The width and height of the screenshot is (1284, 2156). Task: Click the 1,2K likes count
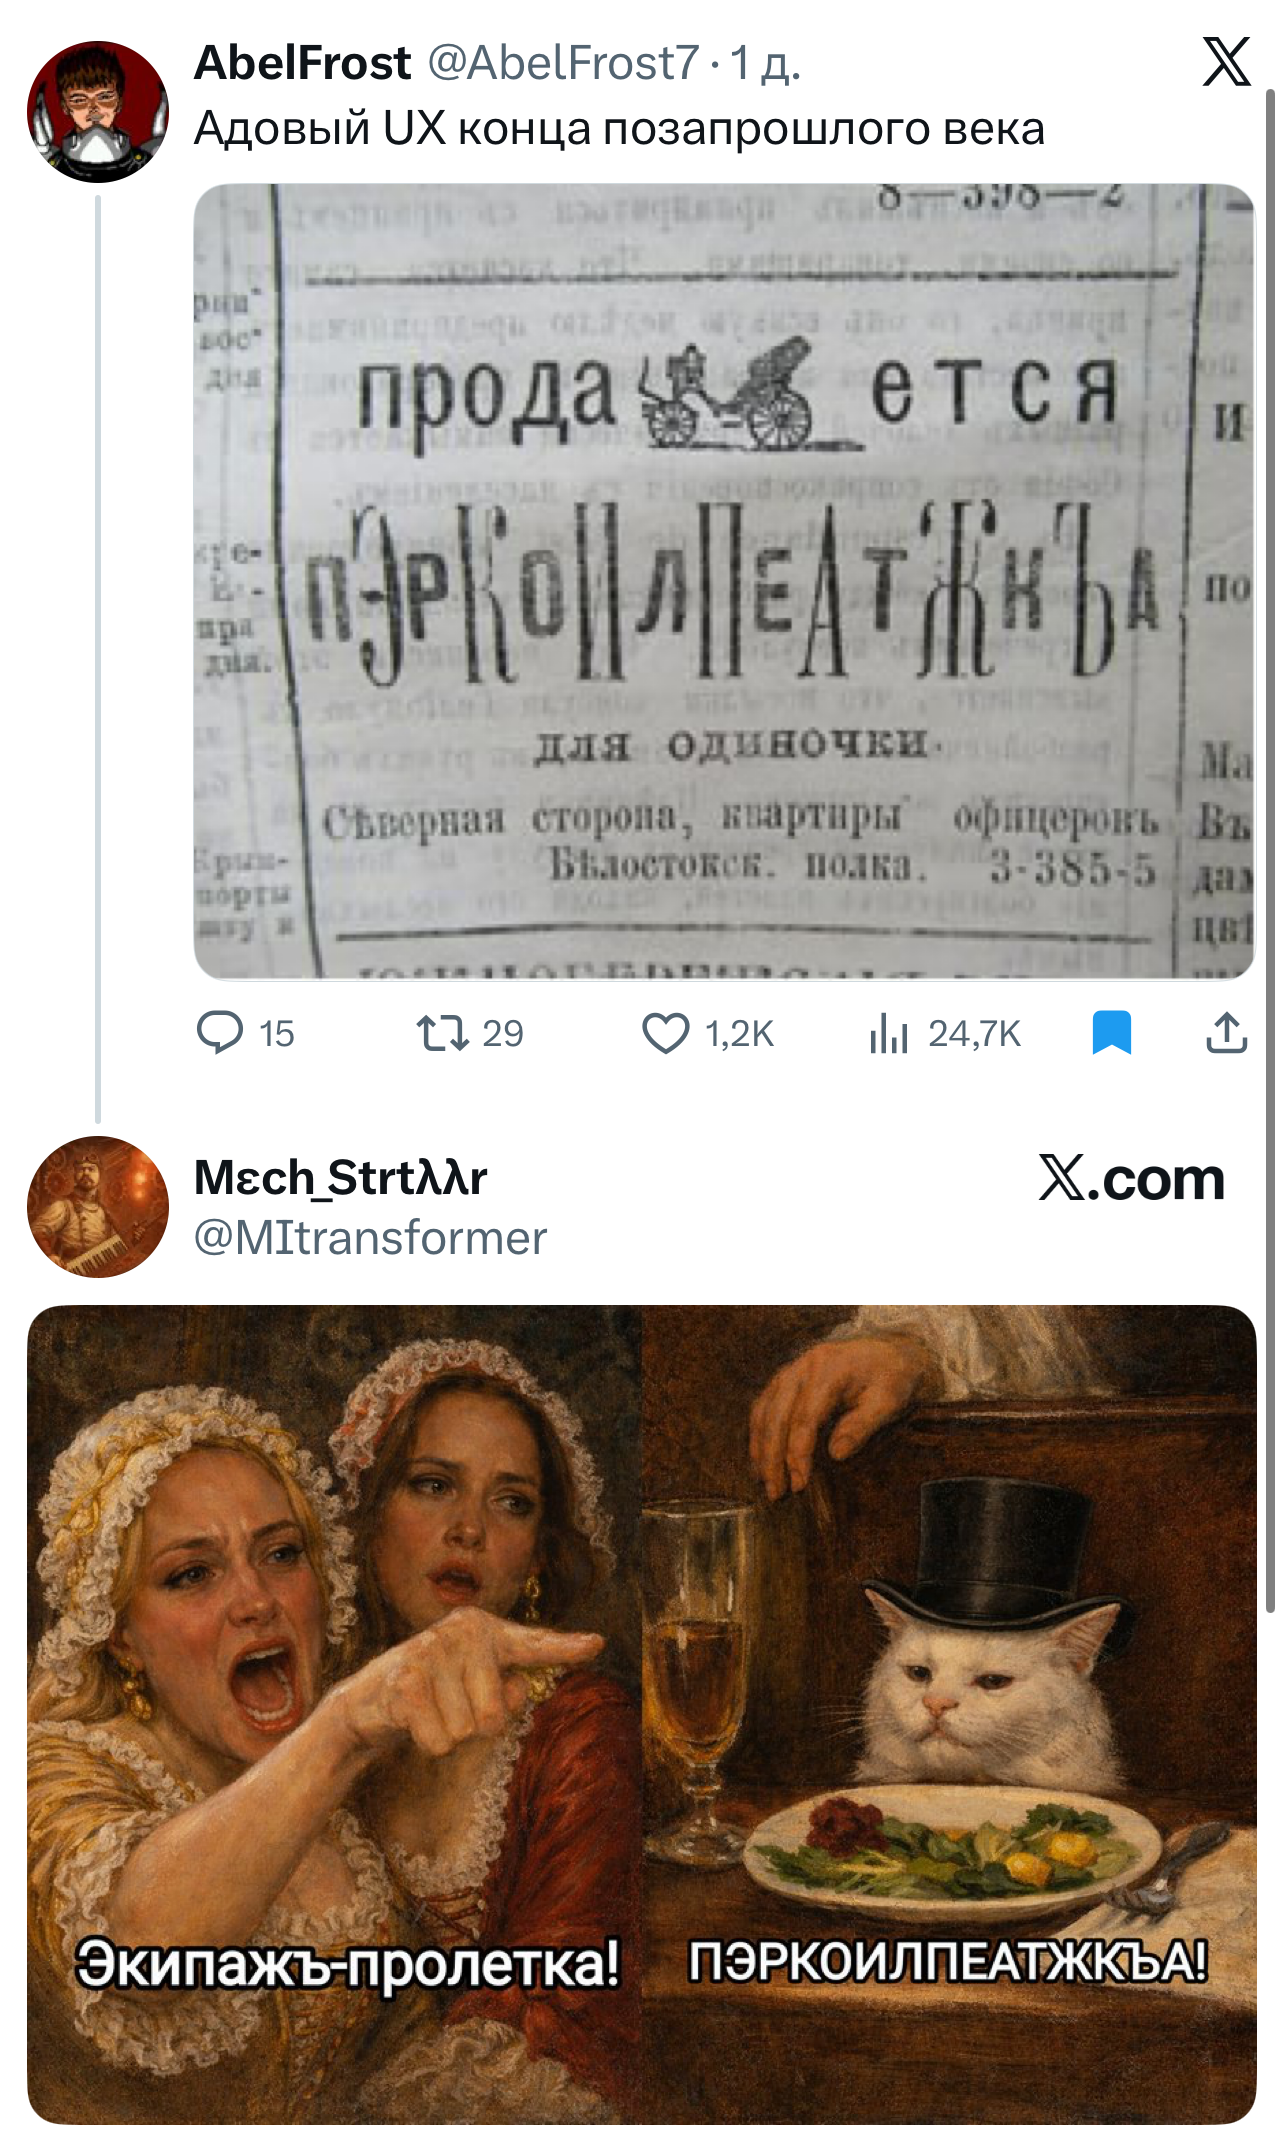click(739, 1033)
